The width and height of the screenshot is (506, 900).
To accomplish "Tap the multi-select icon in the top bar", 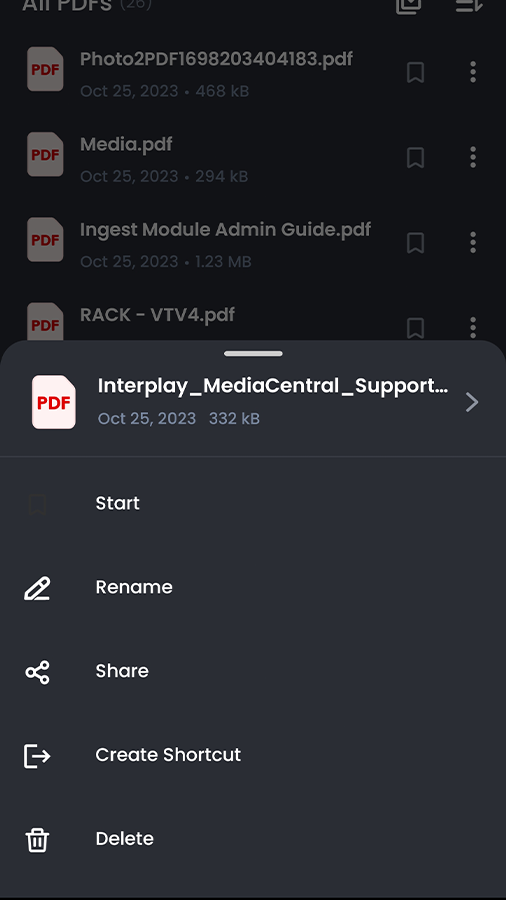I will [x=408, y=5].
